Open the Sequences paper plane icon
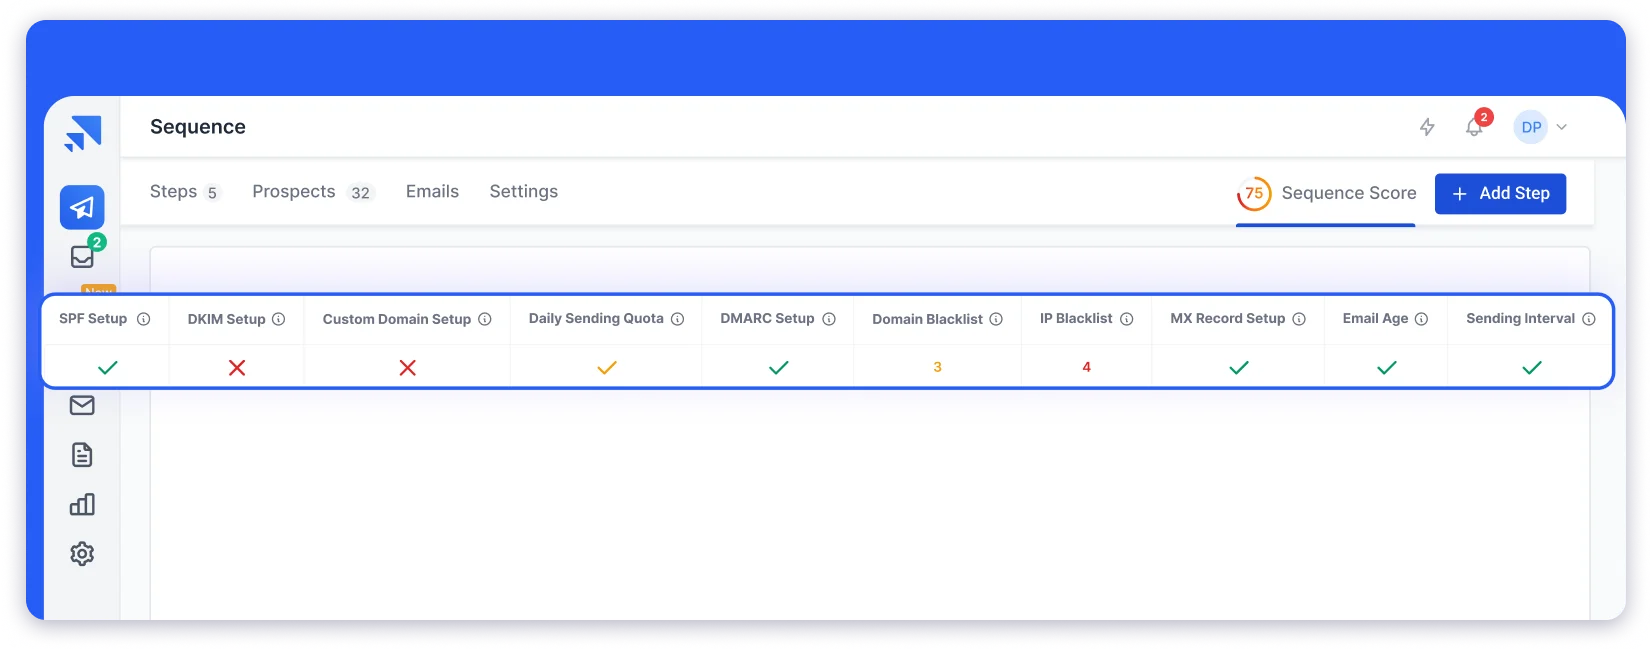 [82, 207]
